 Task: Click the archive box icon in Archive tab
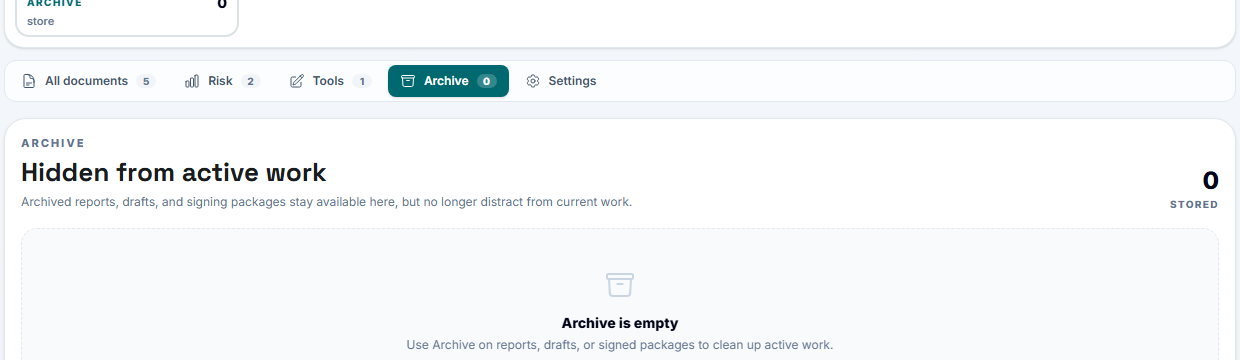pyautogui.click(x=408, y=81)
